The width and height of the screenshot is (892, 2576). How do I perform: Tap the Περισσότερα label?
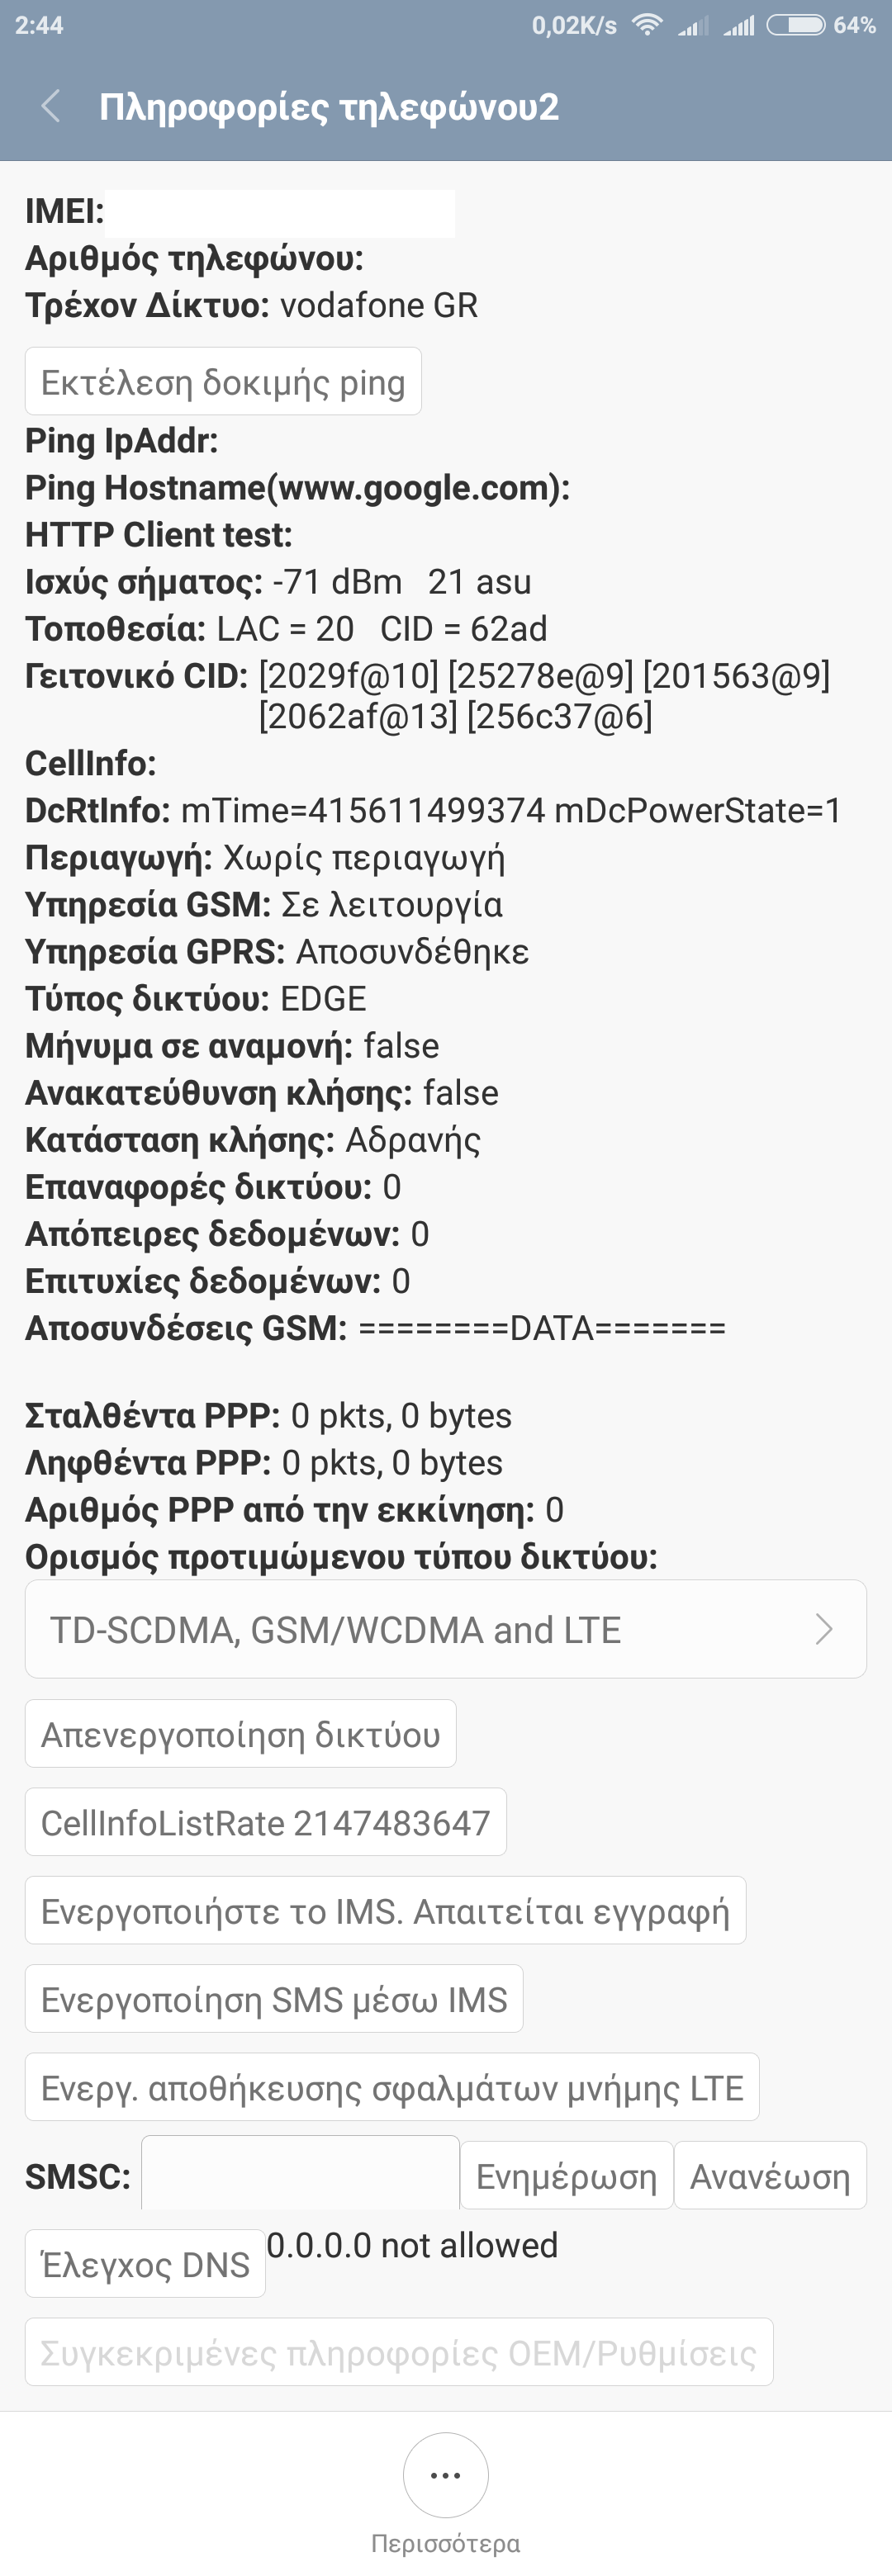pos(445,2543)
